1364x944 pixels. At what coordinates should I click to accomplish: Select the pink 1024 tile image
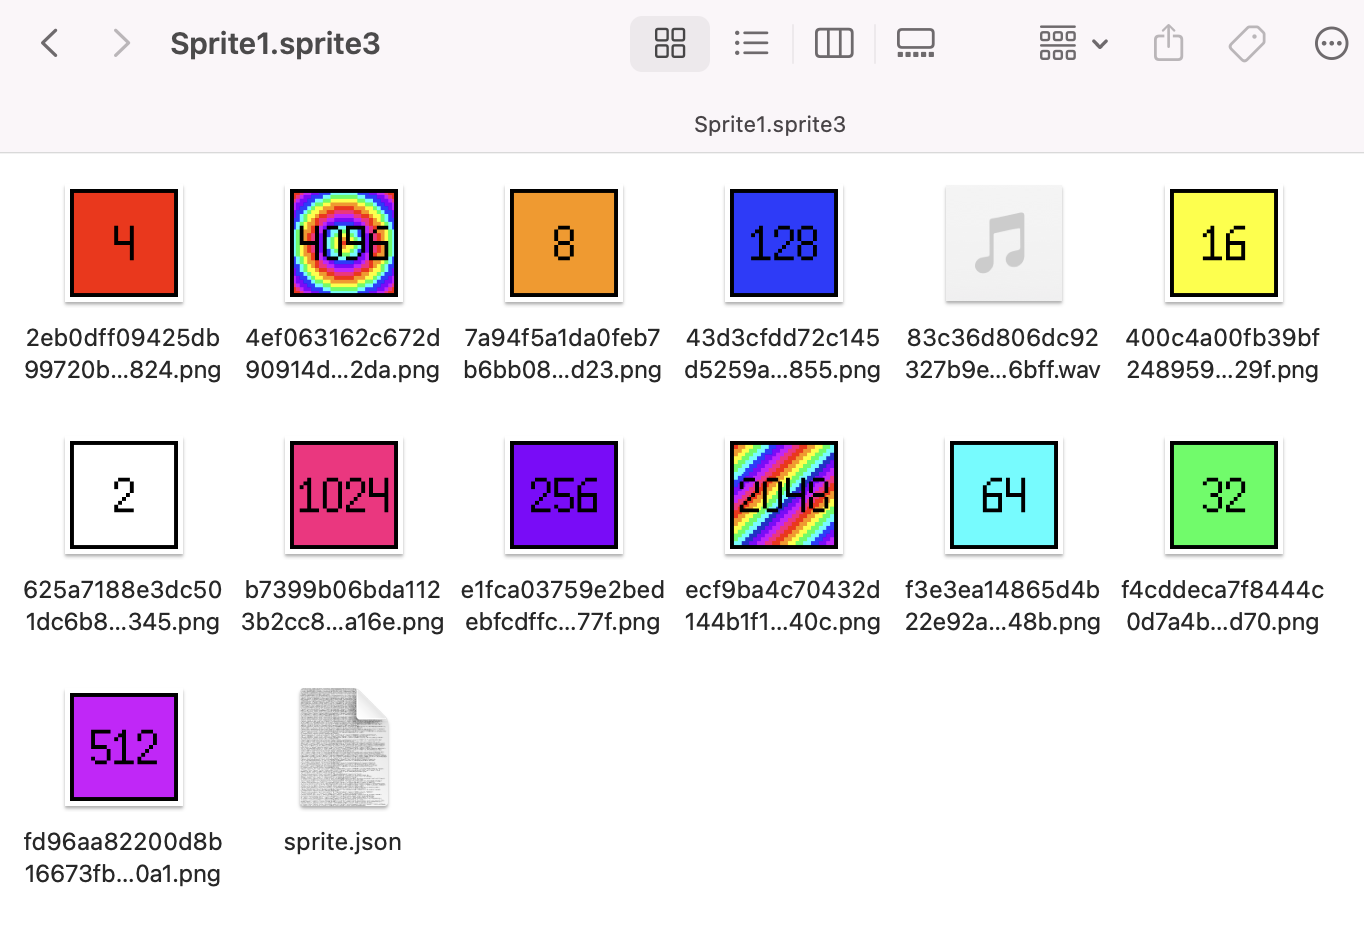pyautogui.click(x=344, y=495)
